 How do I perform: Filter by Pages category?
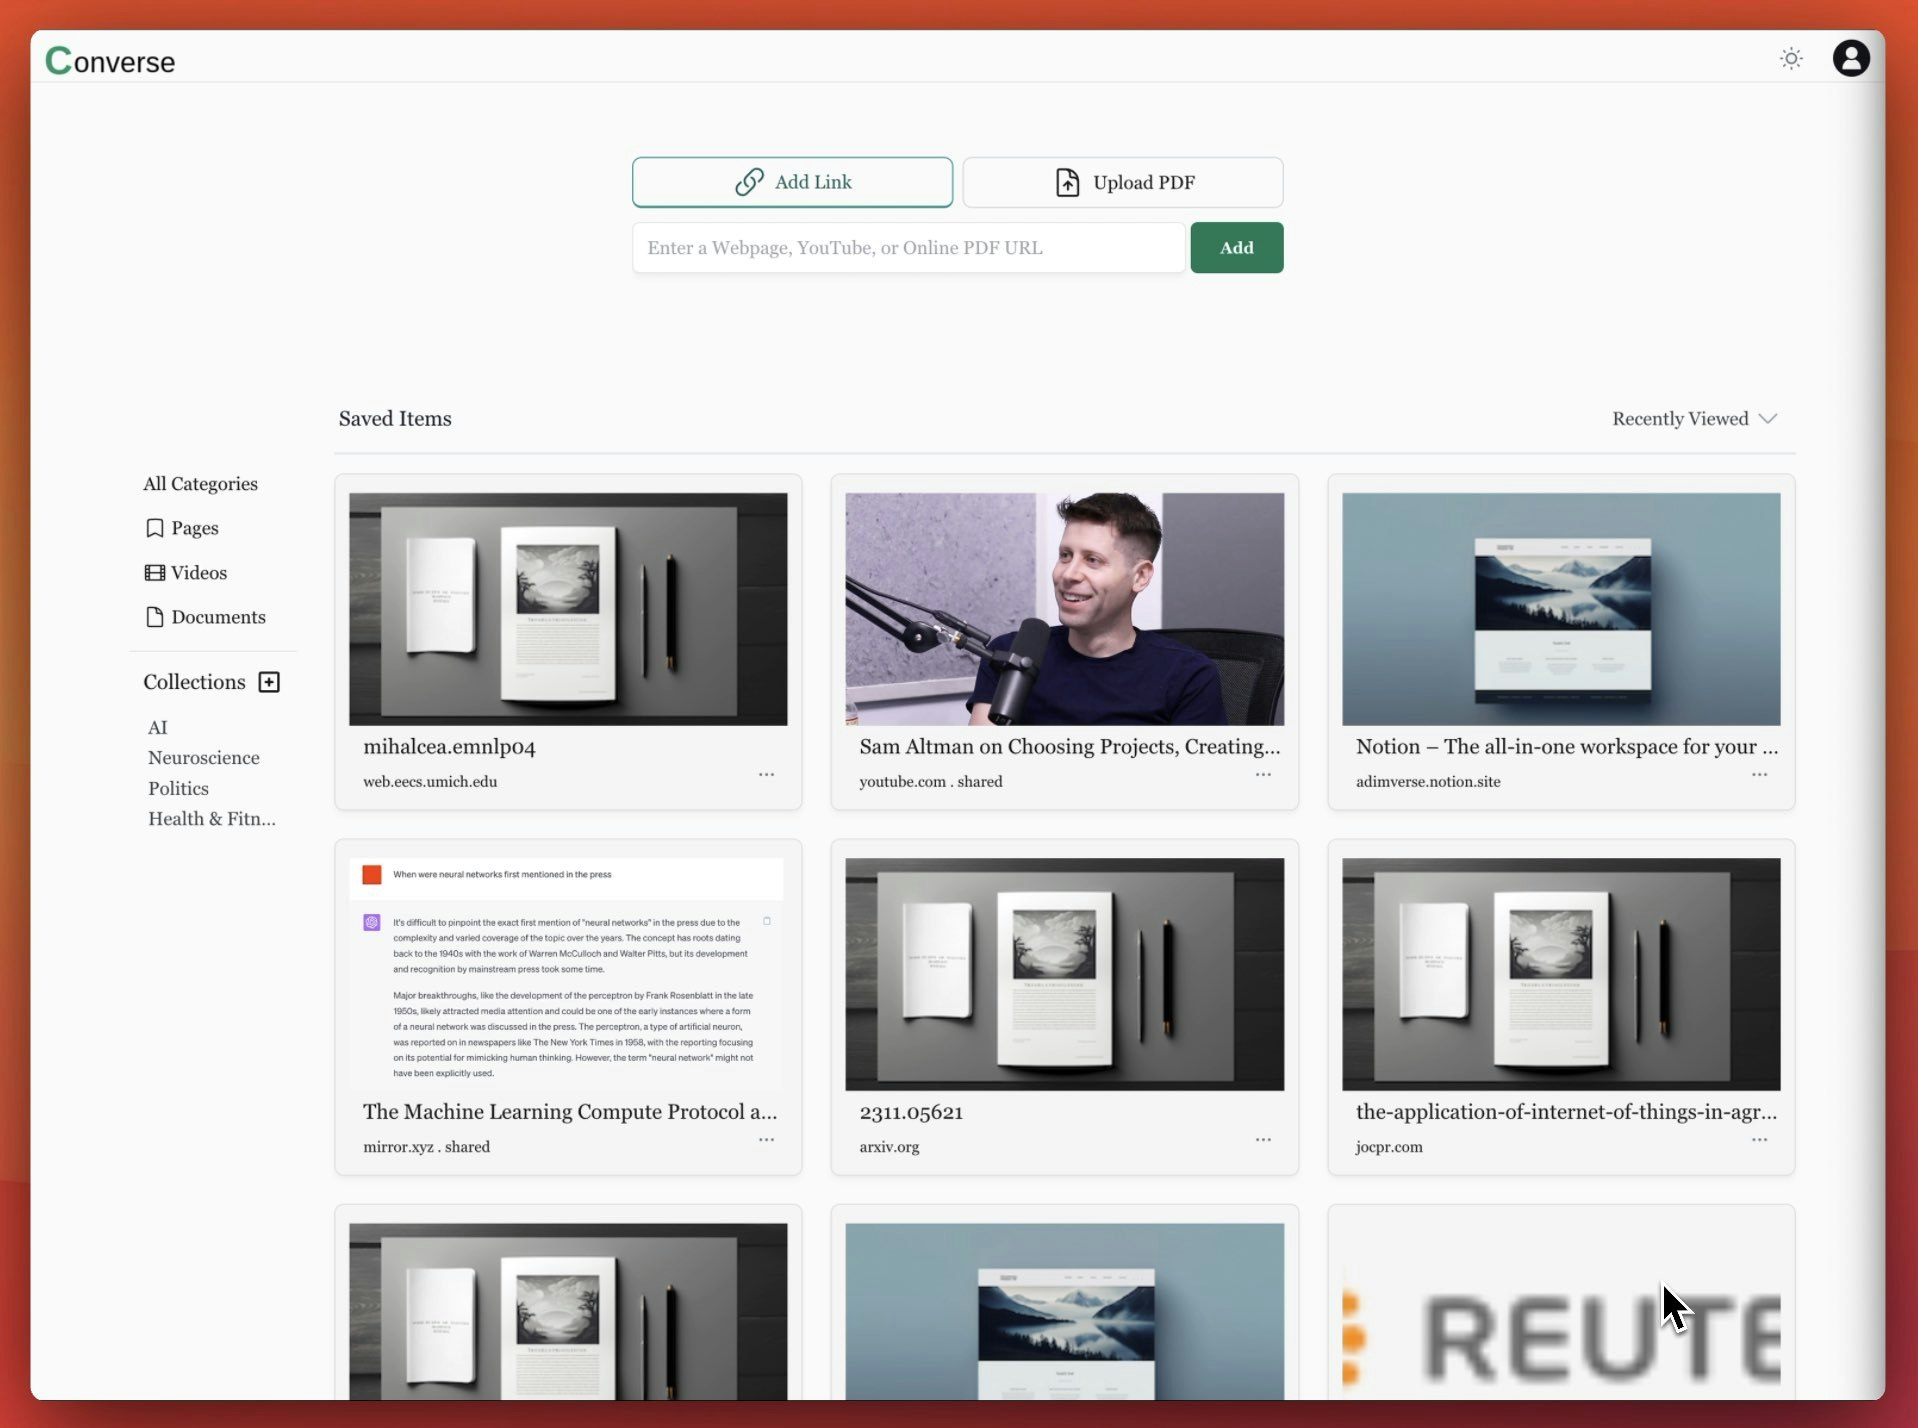point(182,528)
